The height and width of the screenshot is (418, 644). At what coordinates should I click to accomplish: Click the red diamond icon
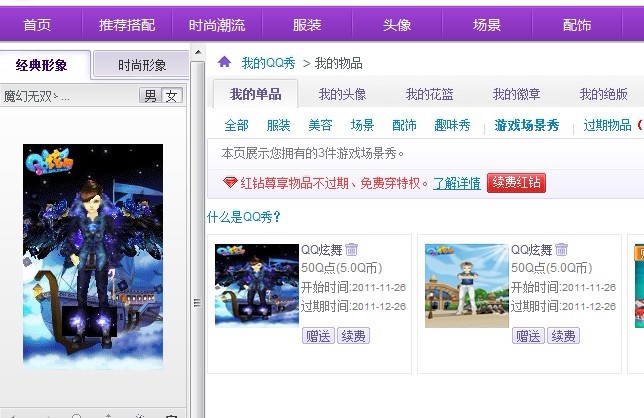tap(230, 182)
